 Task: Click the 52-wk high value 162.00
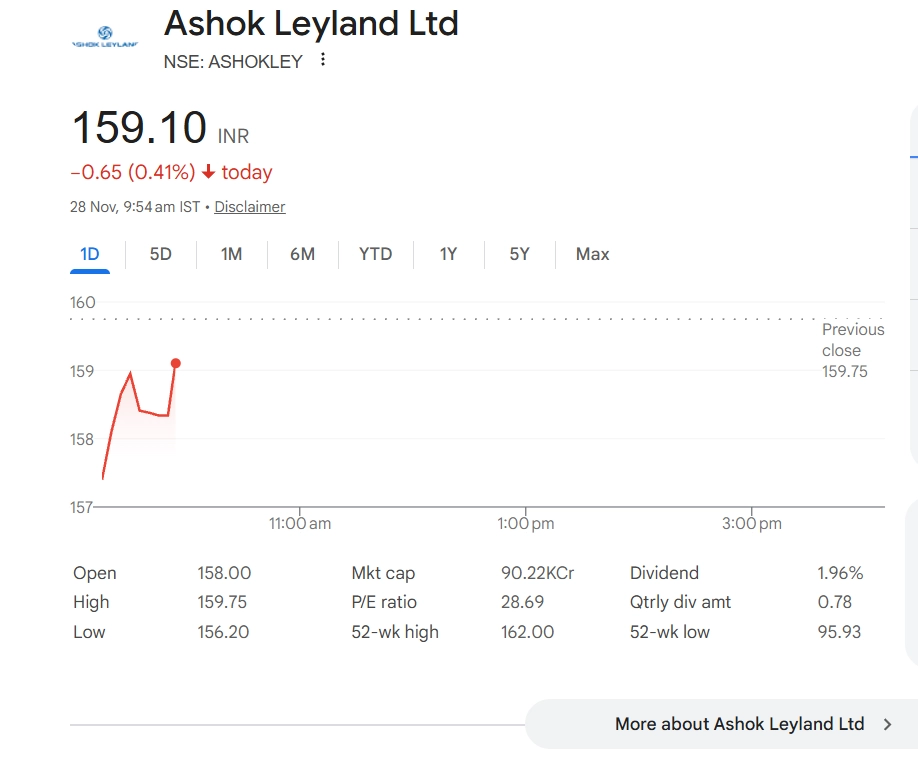tap(527, 632)
